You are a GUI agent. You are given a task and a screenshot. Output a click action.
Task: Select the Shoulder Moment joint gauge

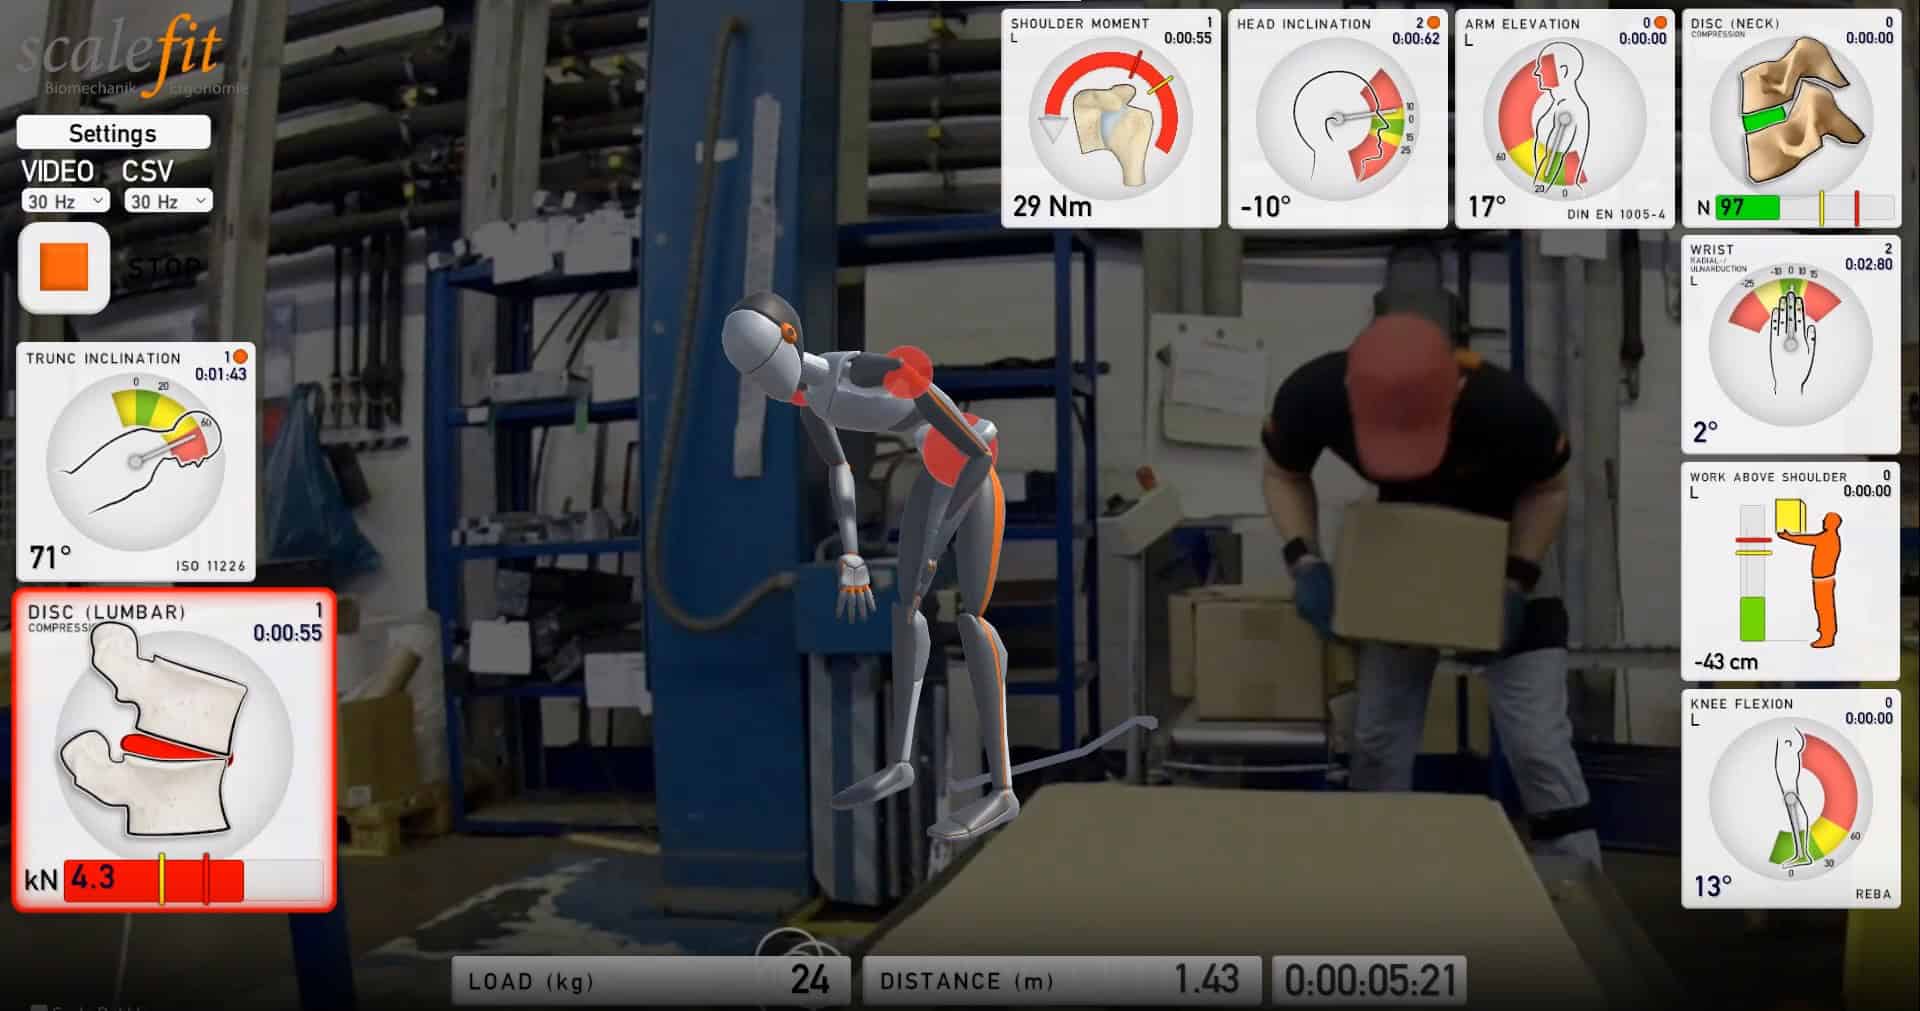1110,120
